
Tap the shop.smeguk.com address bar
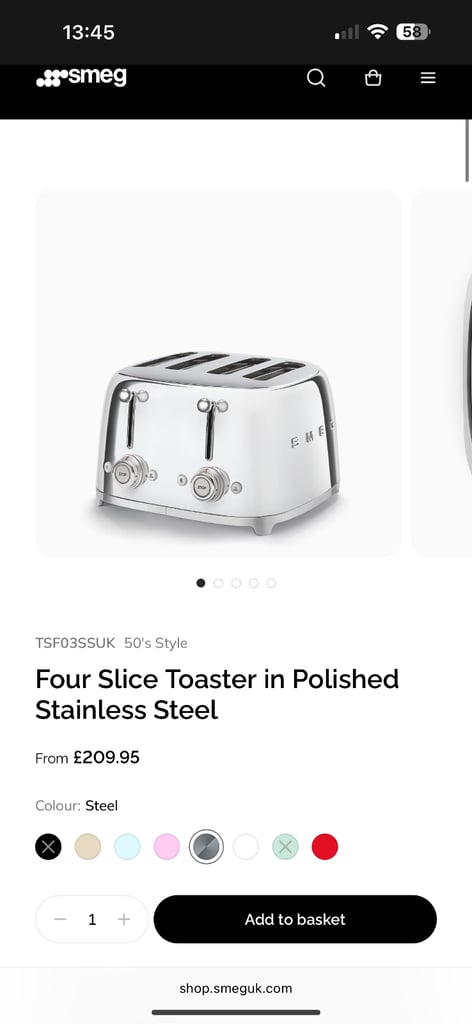pos(236,988)
